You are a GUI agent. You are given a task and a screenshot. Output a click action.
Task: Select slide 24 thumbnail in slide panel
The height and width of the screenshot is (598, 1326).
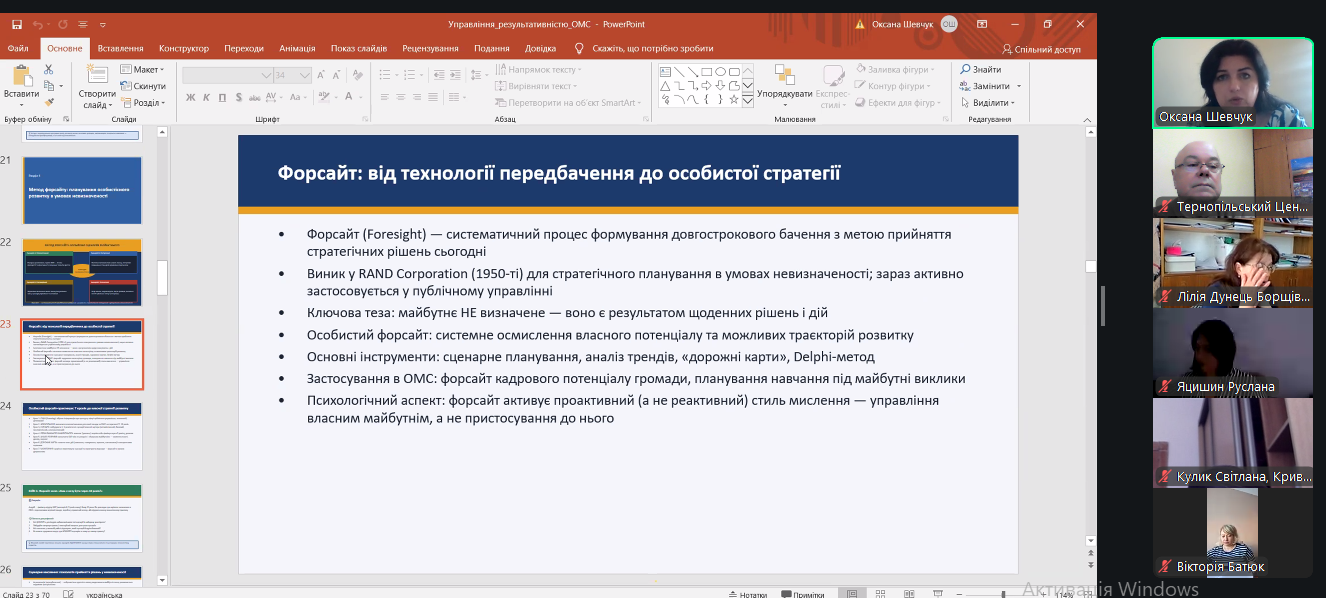(82, 436)
